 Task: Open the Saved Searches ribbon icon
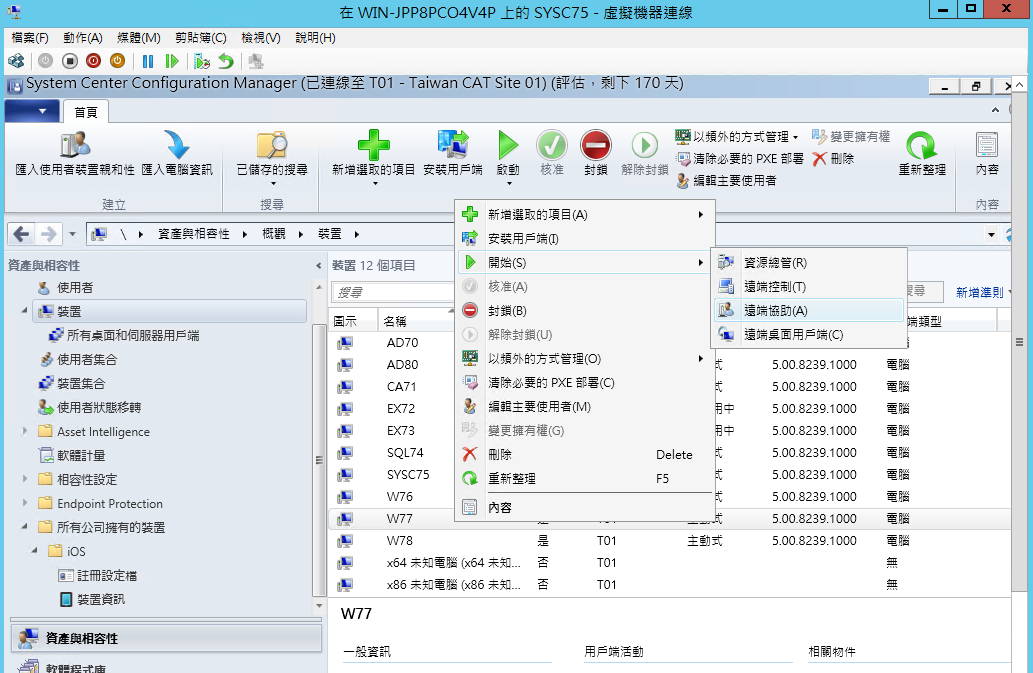pos(272,144)
